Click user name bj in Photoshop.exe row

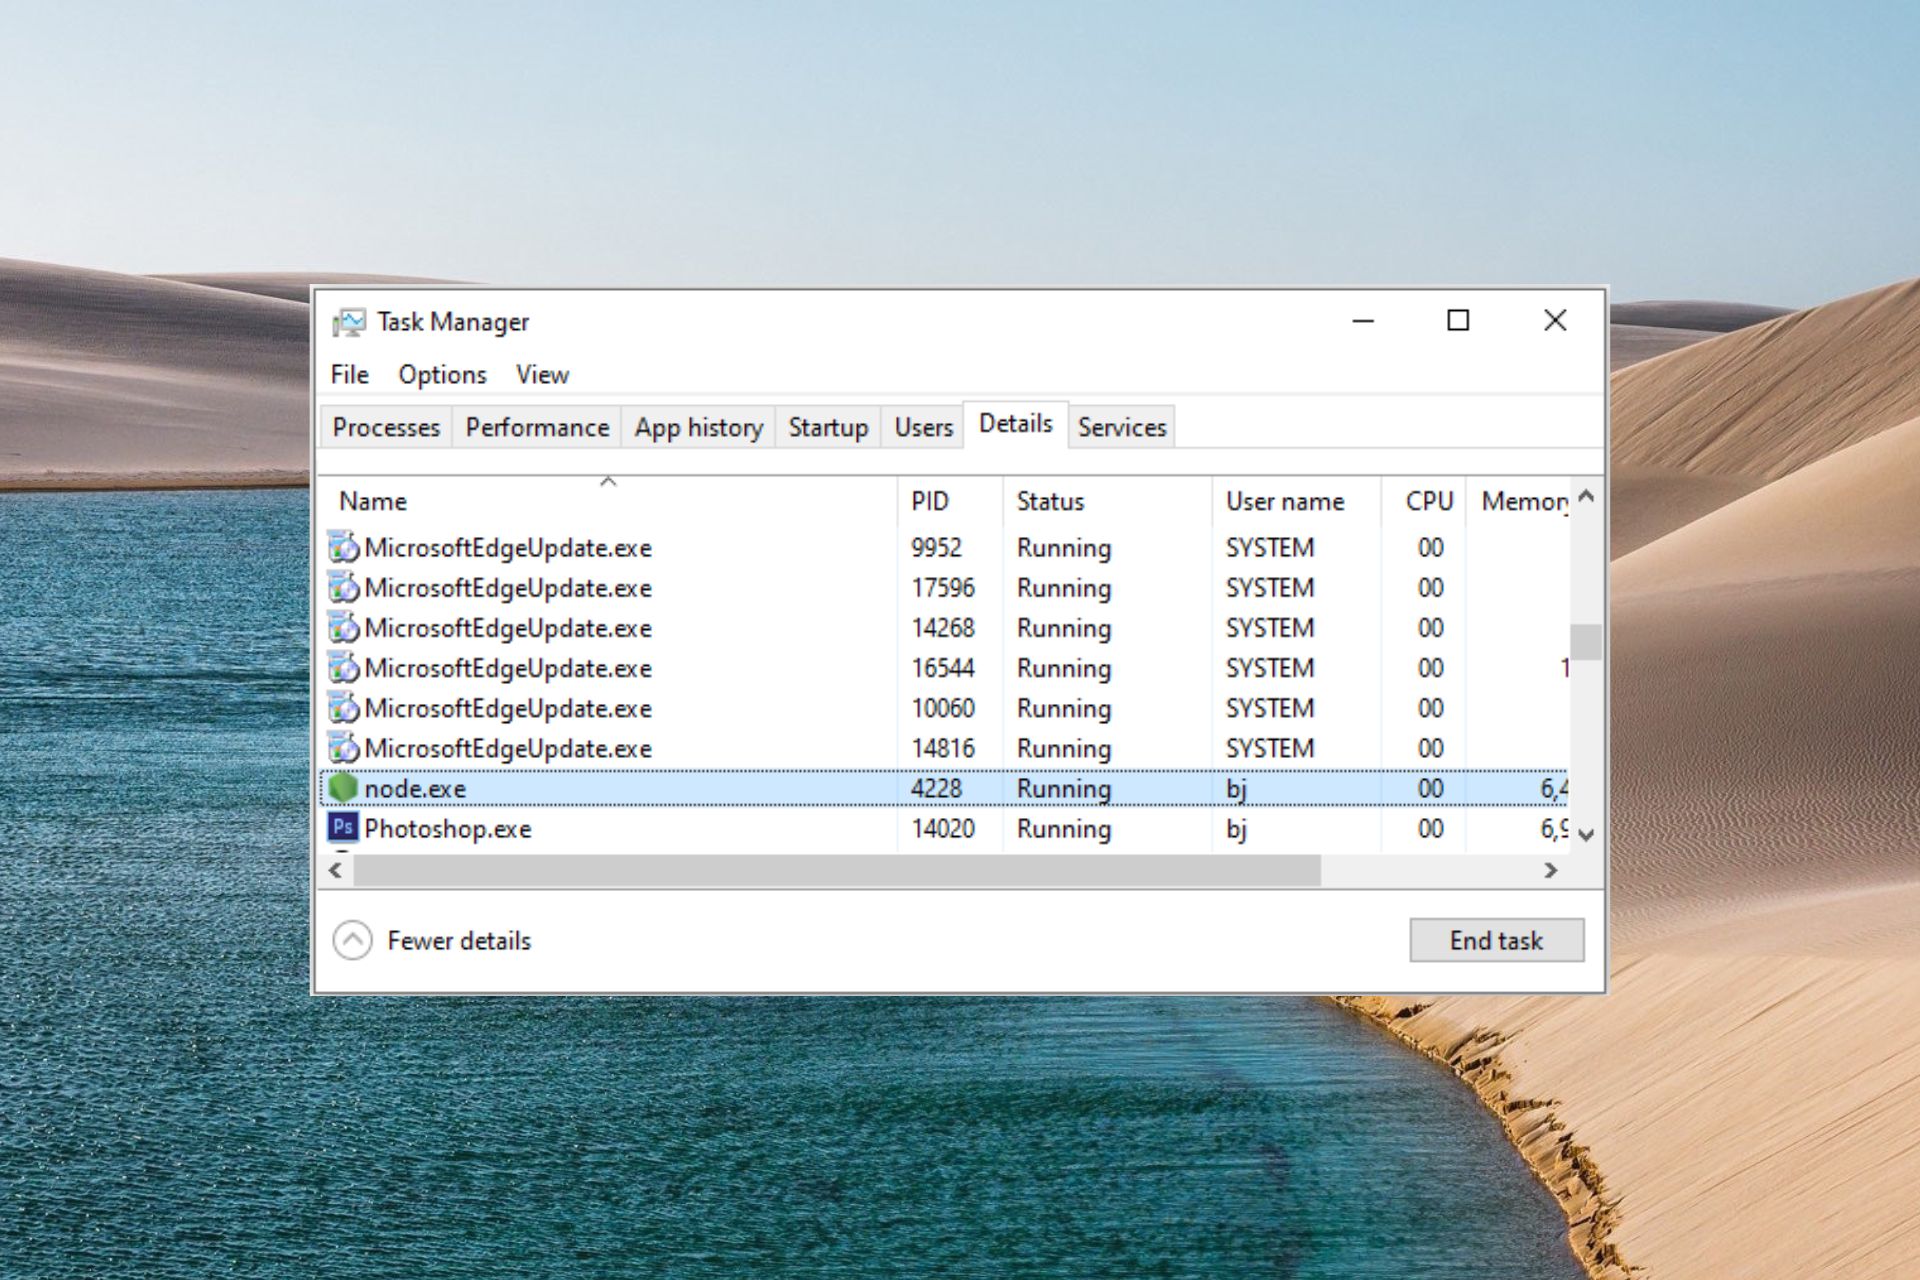pyautogui.click(x=1237, y=829)
